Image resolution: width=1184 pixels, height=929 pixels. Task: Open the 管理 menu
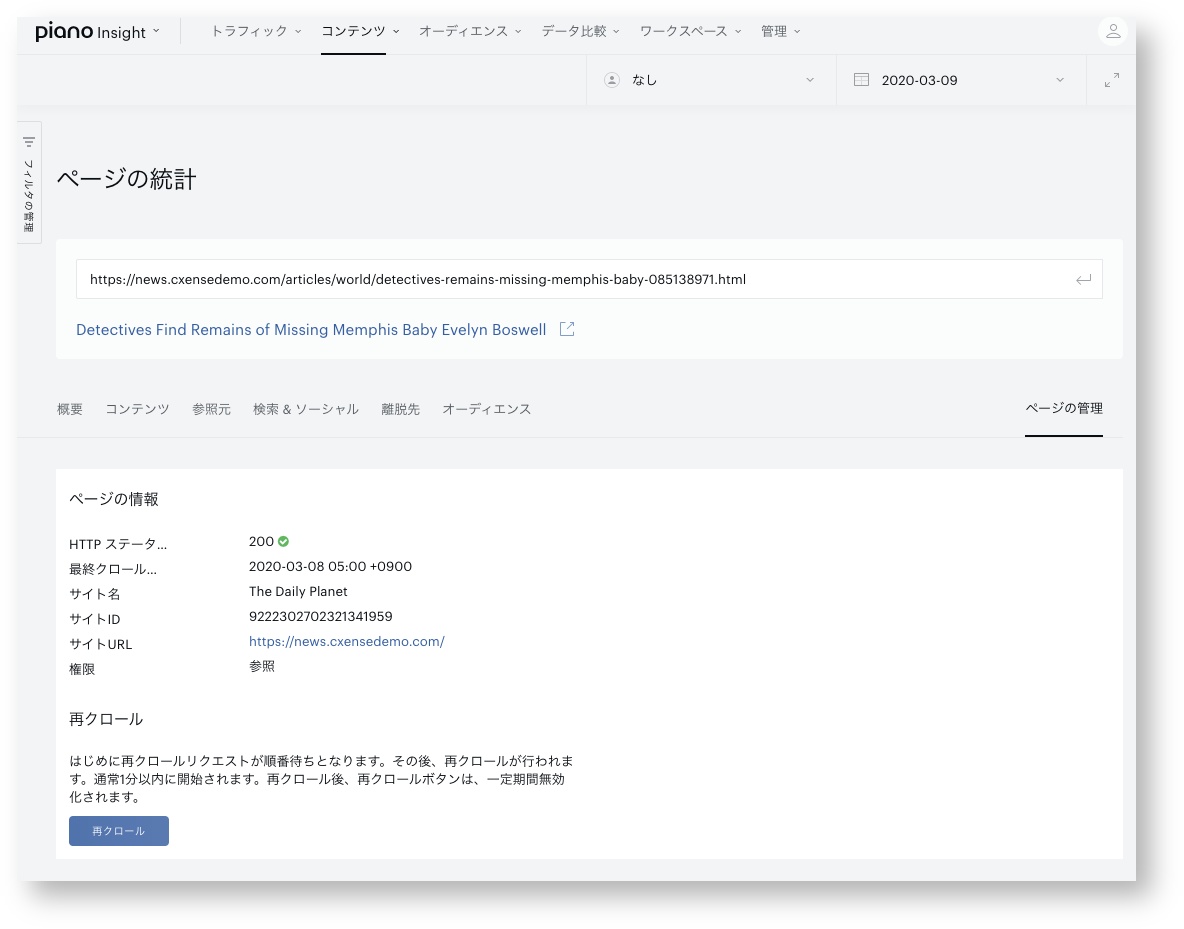click(x=780, y=32)
